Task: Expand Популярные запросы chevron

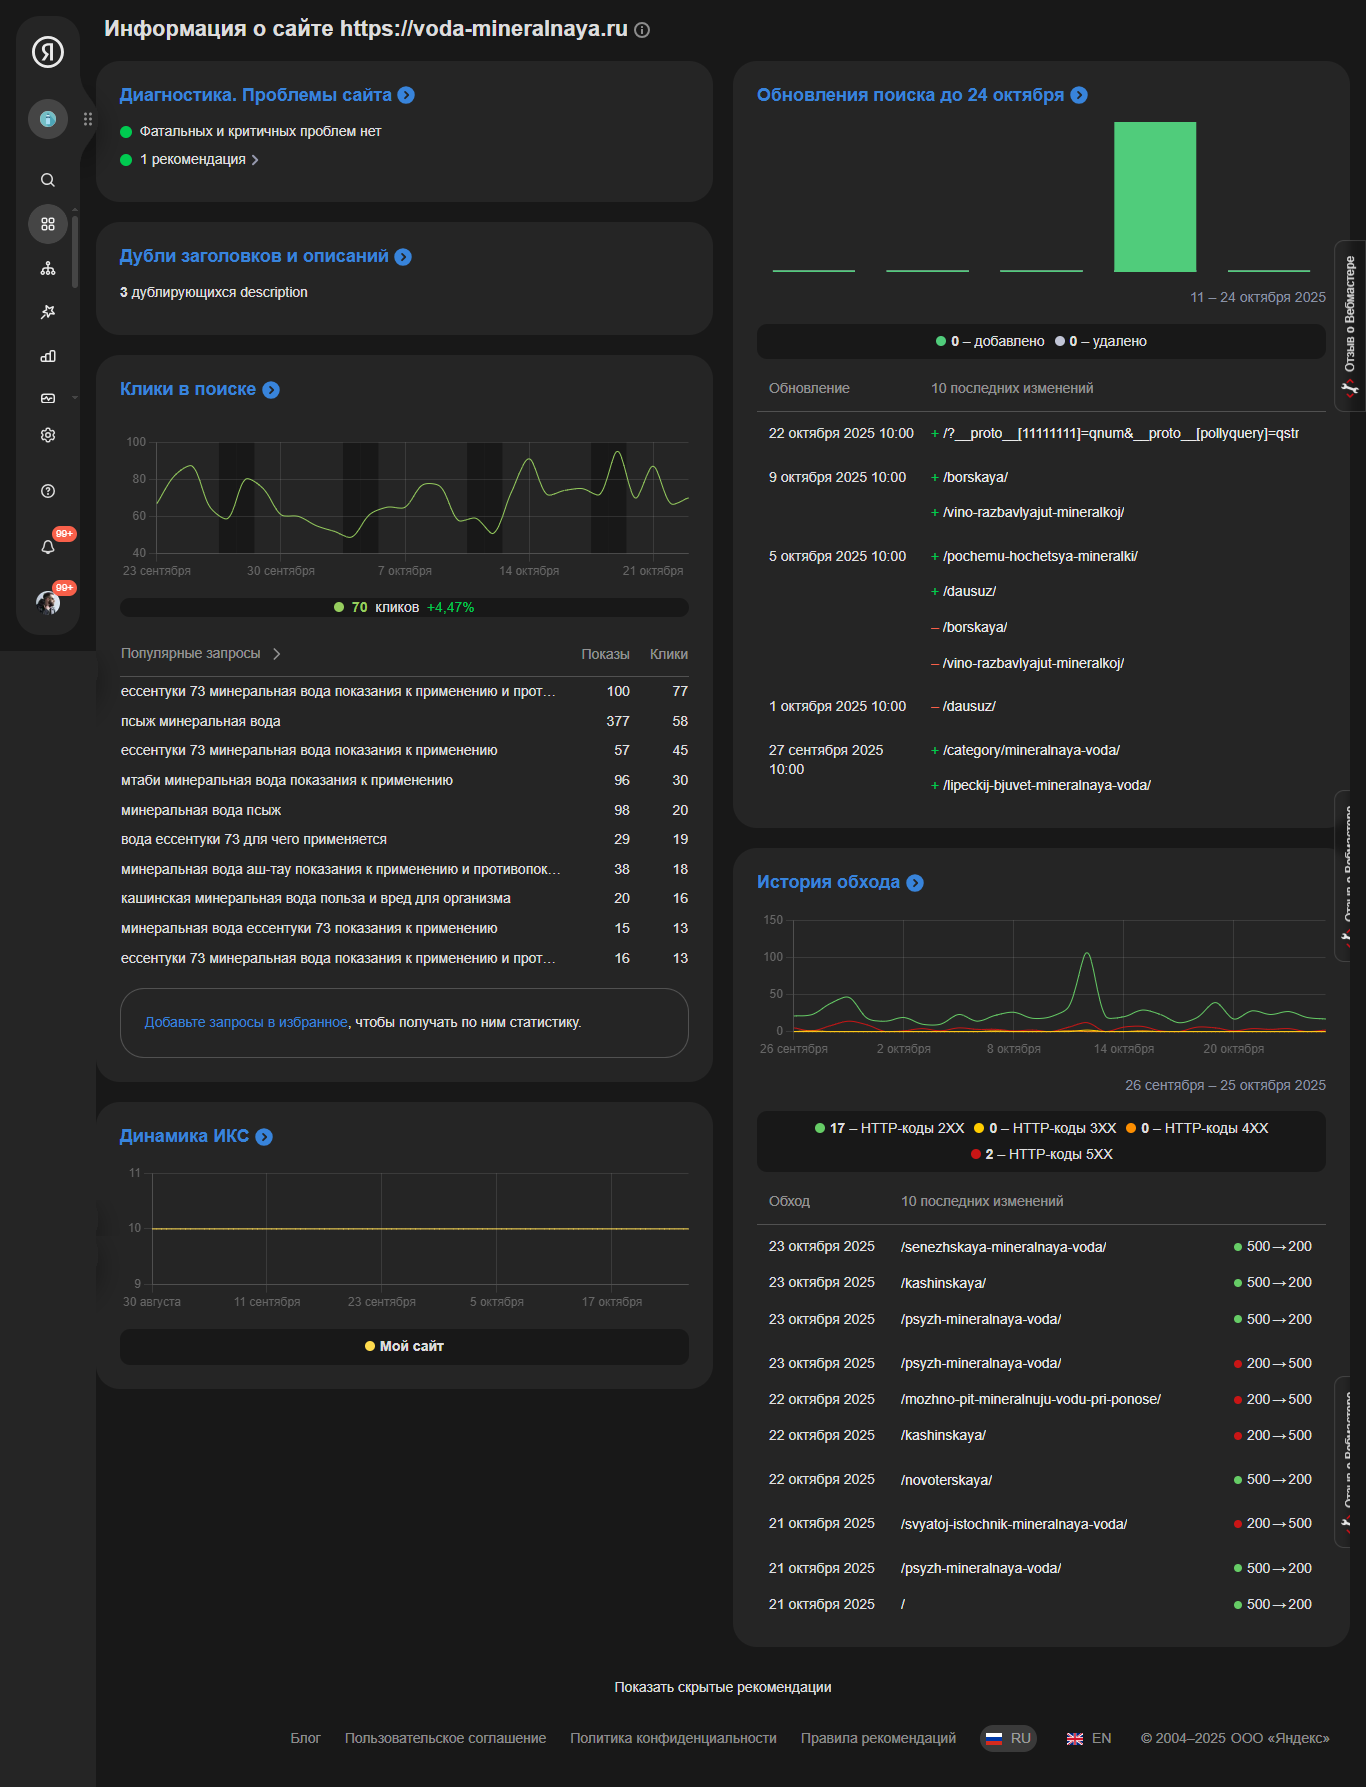Action: click(x=277, y=654)
